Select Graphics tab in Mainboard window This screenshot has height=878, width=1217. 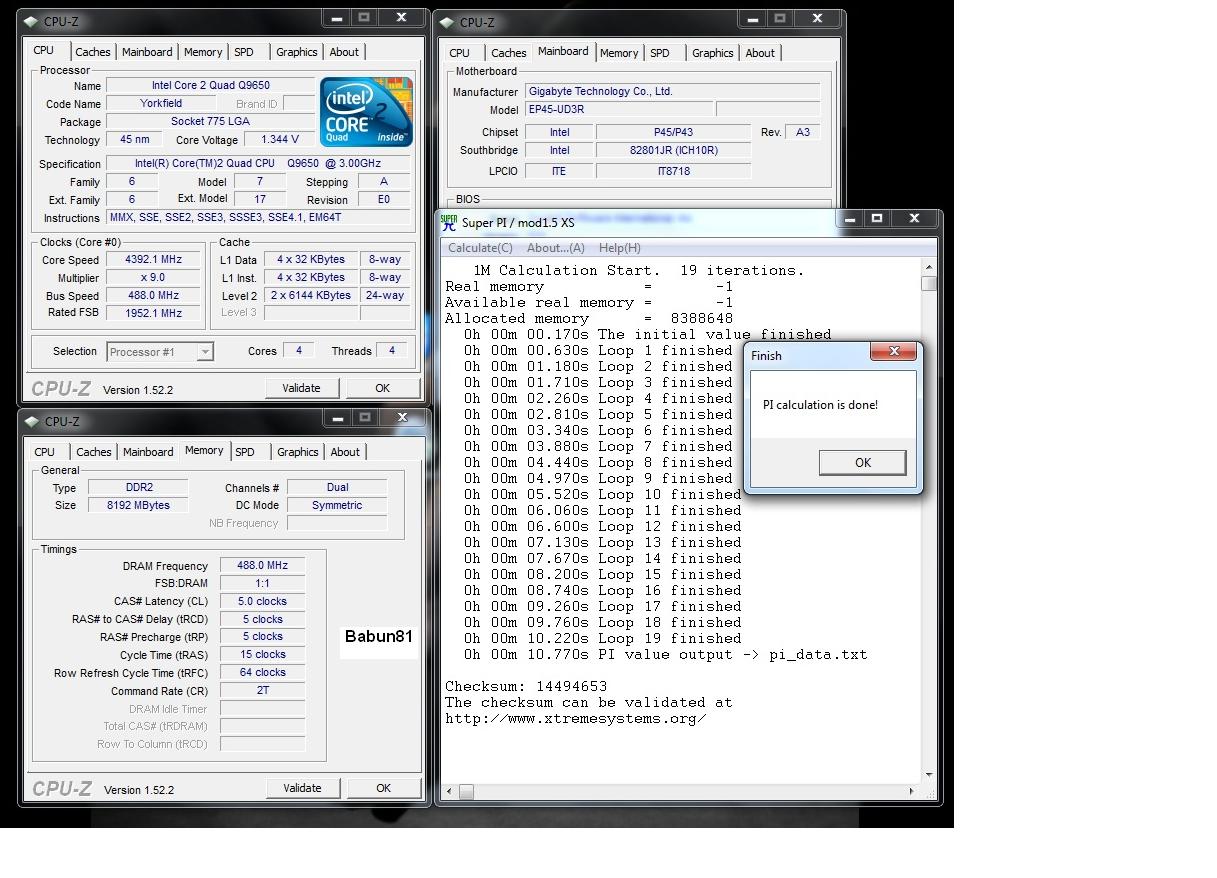[713, 53]
